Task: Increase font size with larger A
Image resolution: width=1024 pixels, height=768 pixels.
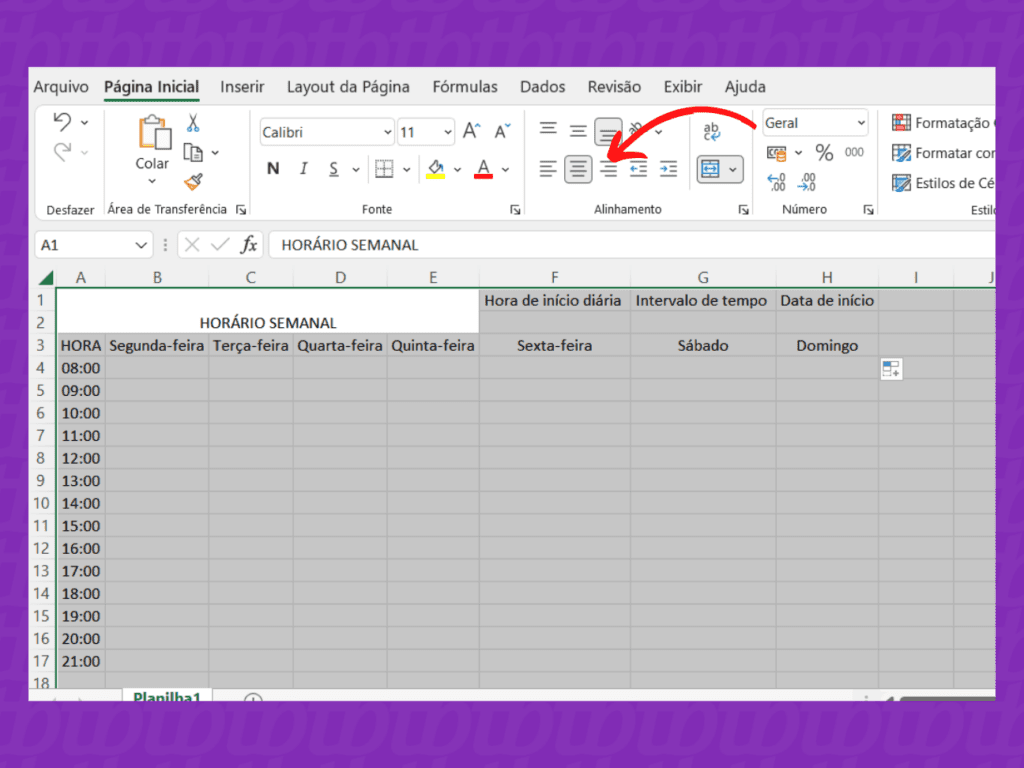Action: click(472, 131)
